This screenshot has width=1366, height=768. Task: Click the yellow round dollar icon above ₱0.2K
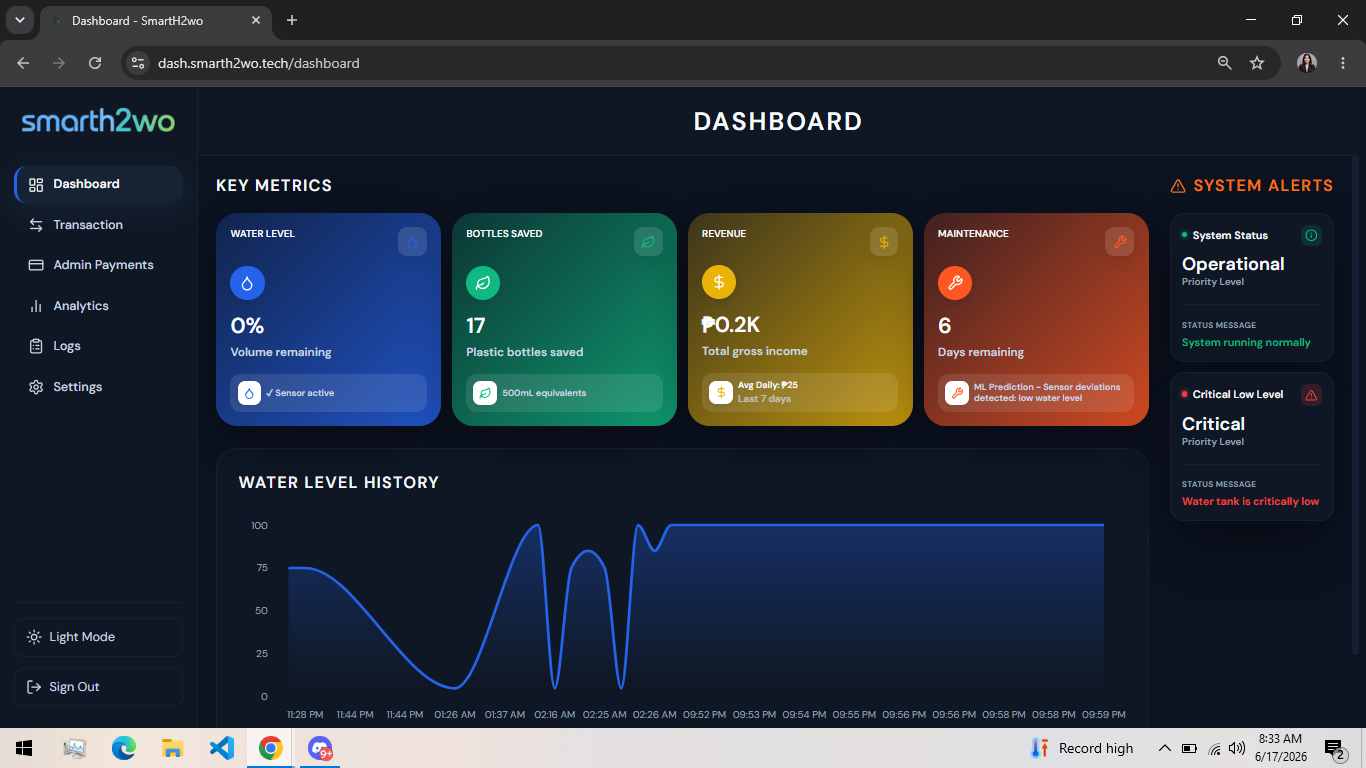point(719,283)
